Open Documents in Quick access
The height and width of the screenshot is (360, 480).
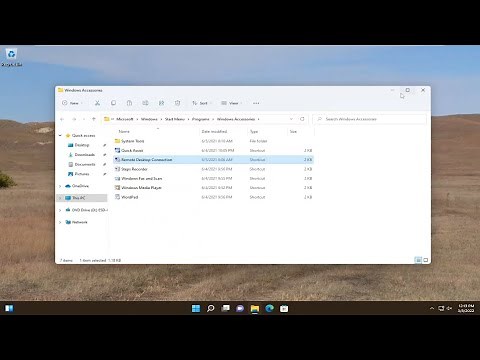(x=85, y=164)
